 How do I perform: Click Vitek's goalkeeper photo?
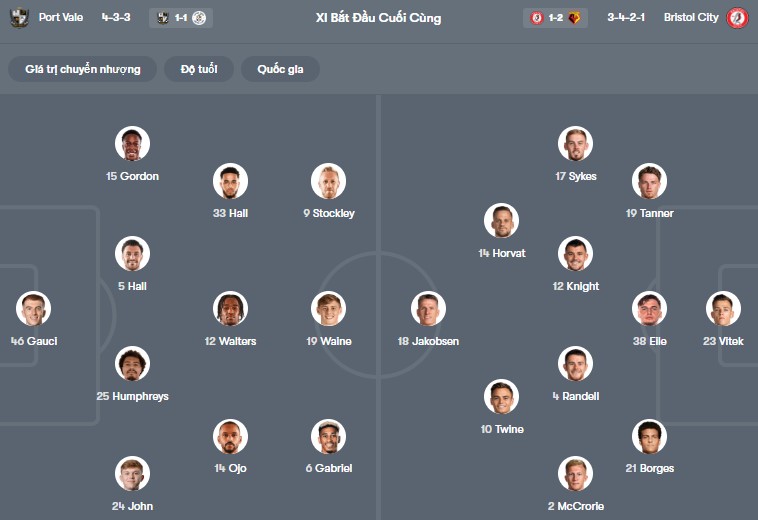(x=723, y=309)
